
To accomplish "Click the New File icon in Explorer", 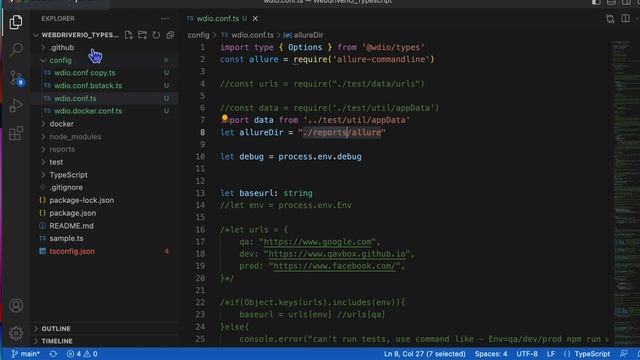I will click(129, 35).
